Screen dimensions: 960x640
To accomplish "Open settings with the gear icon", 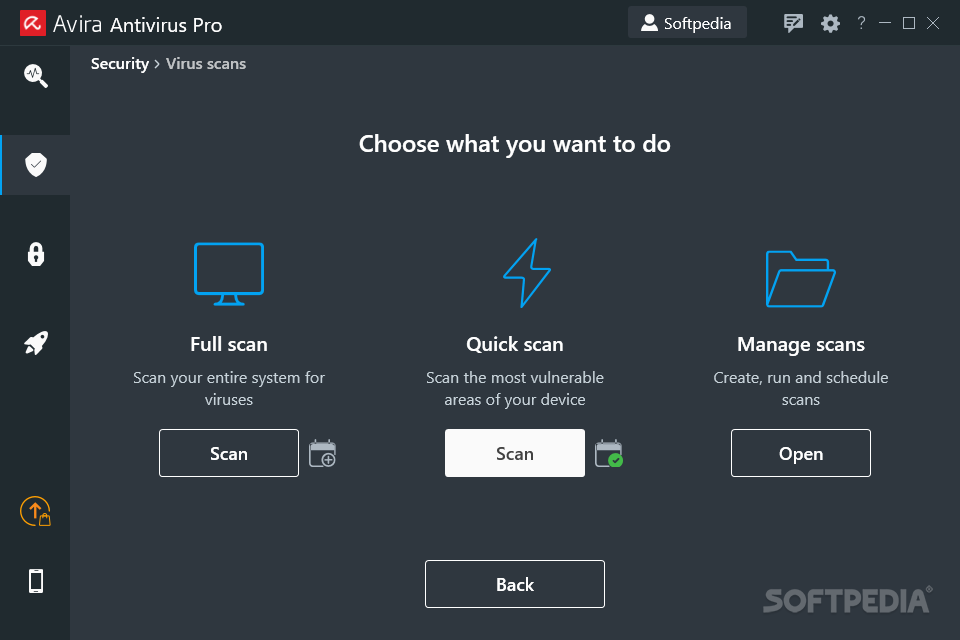I will click(830, 23).
